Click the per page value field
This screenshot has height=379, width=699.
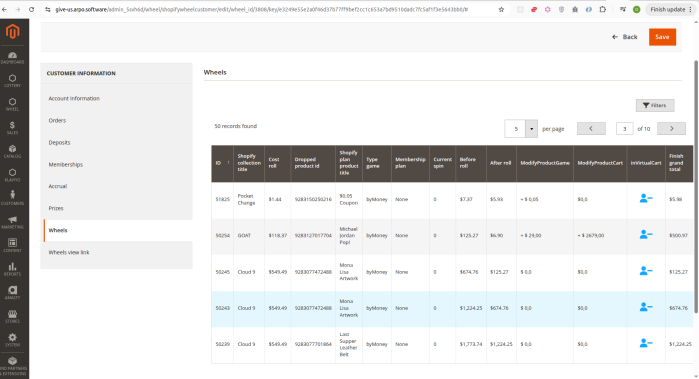pyautogui.click(x=516, y=129)
